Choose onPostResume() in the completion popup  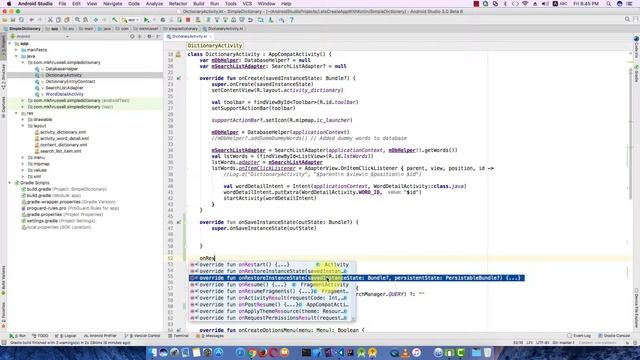269,304
